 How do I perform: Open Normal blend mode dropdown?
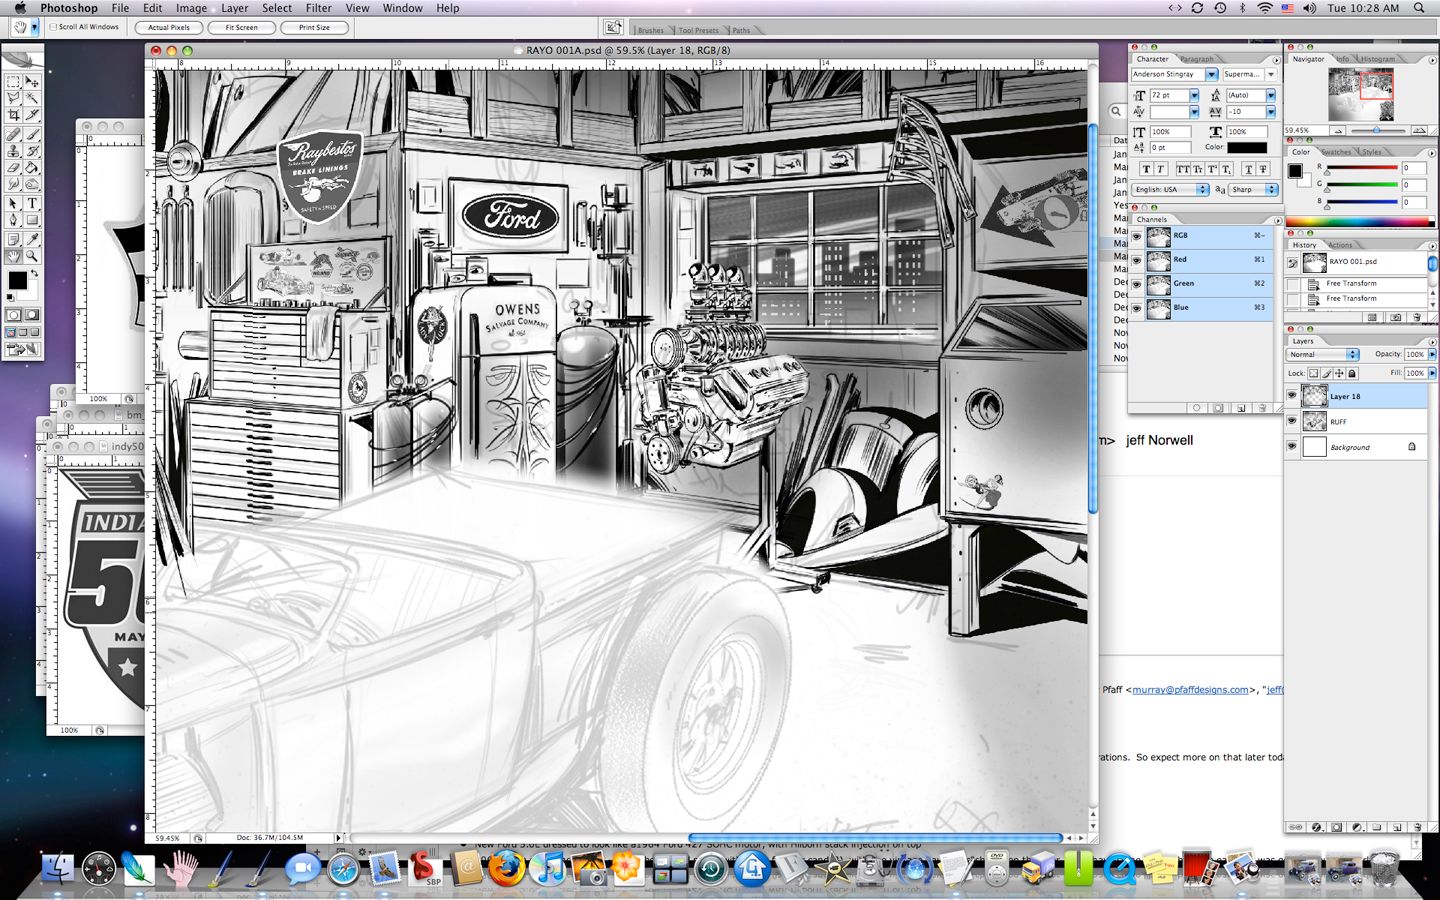coord(1323,354)
